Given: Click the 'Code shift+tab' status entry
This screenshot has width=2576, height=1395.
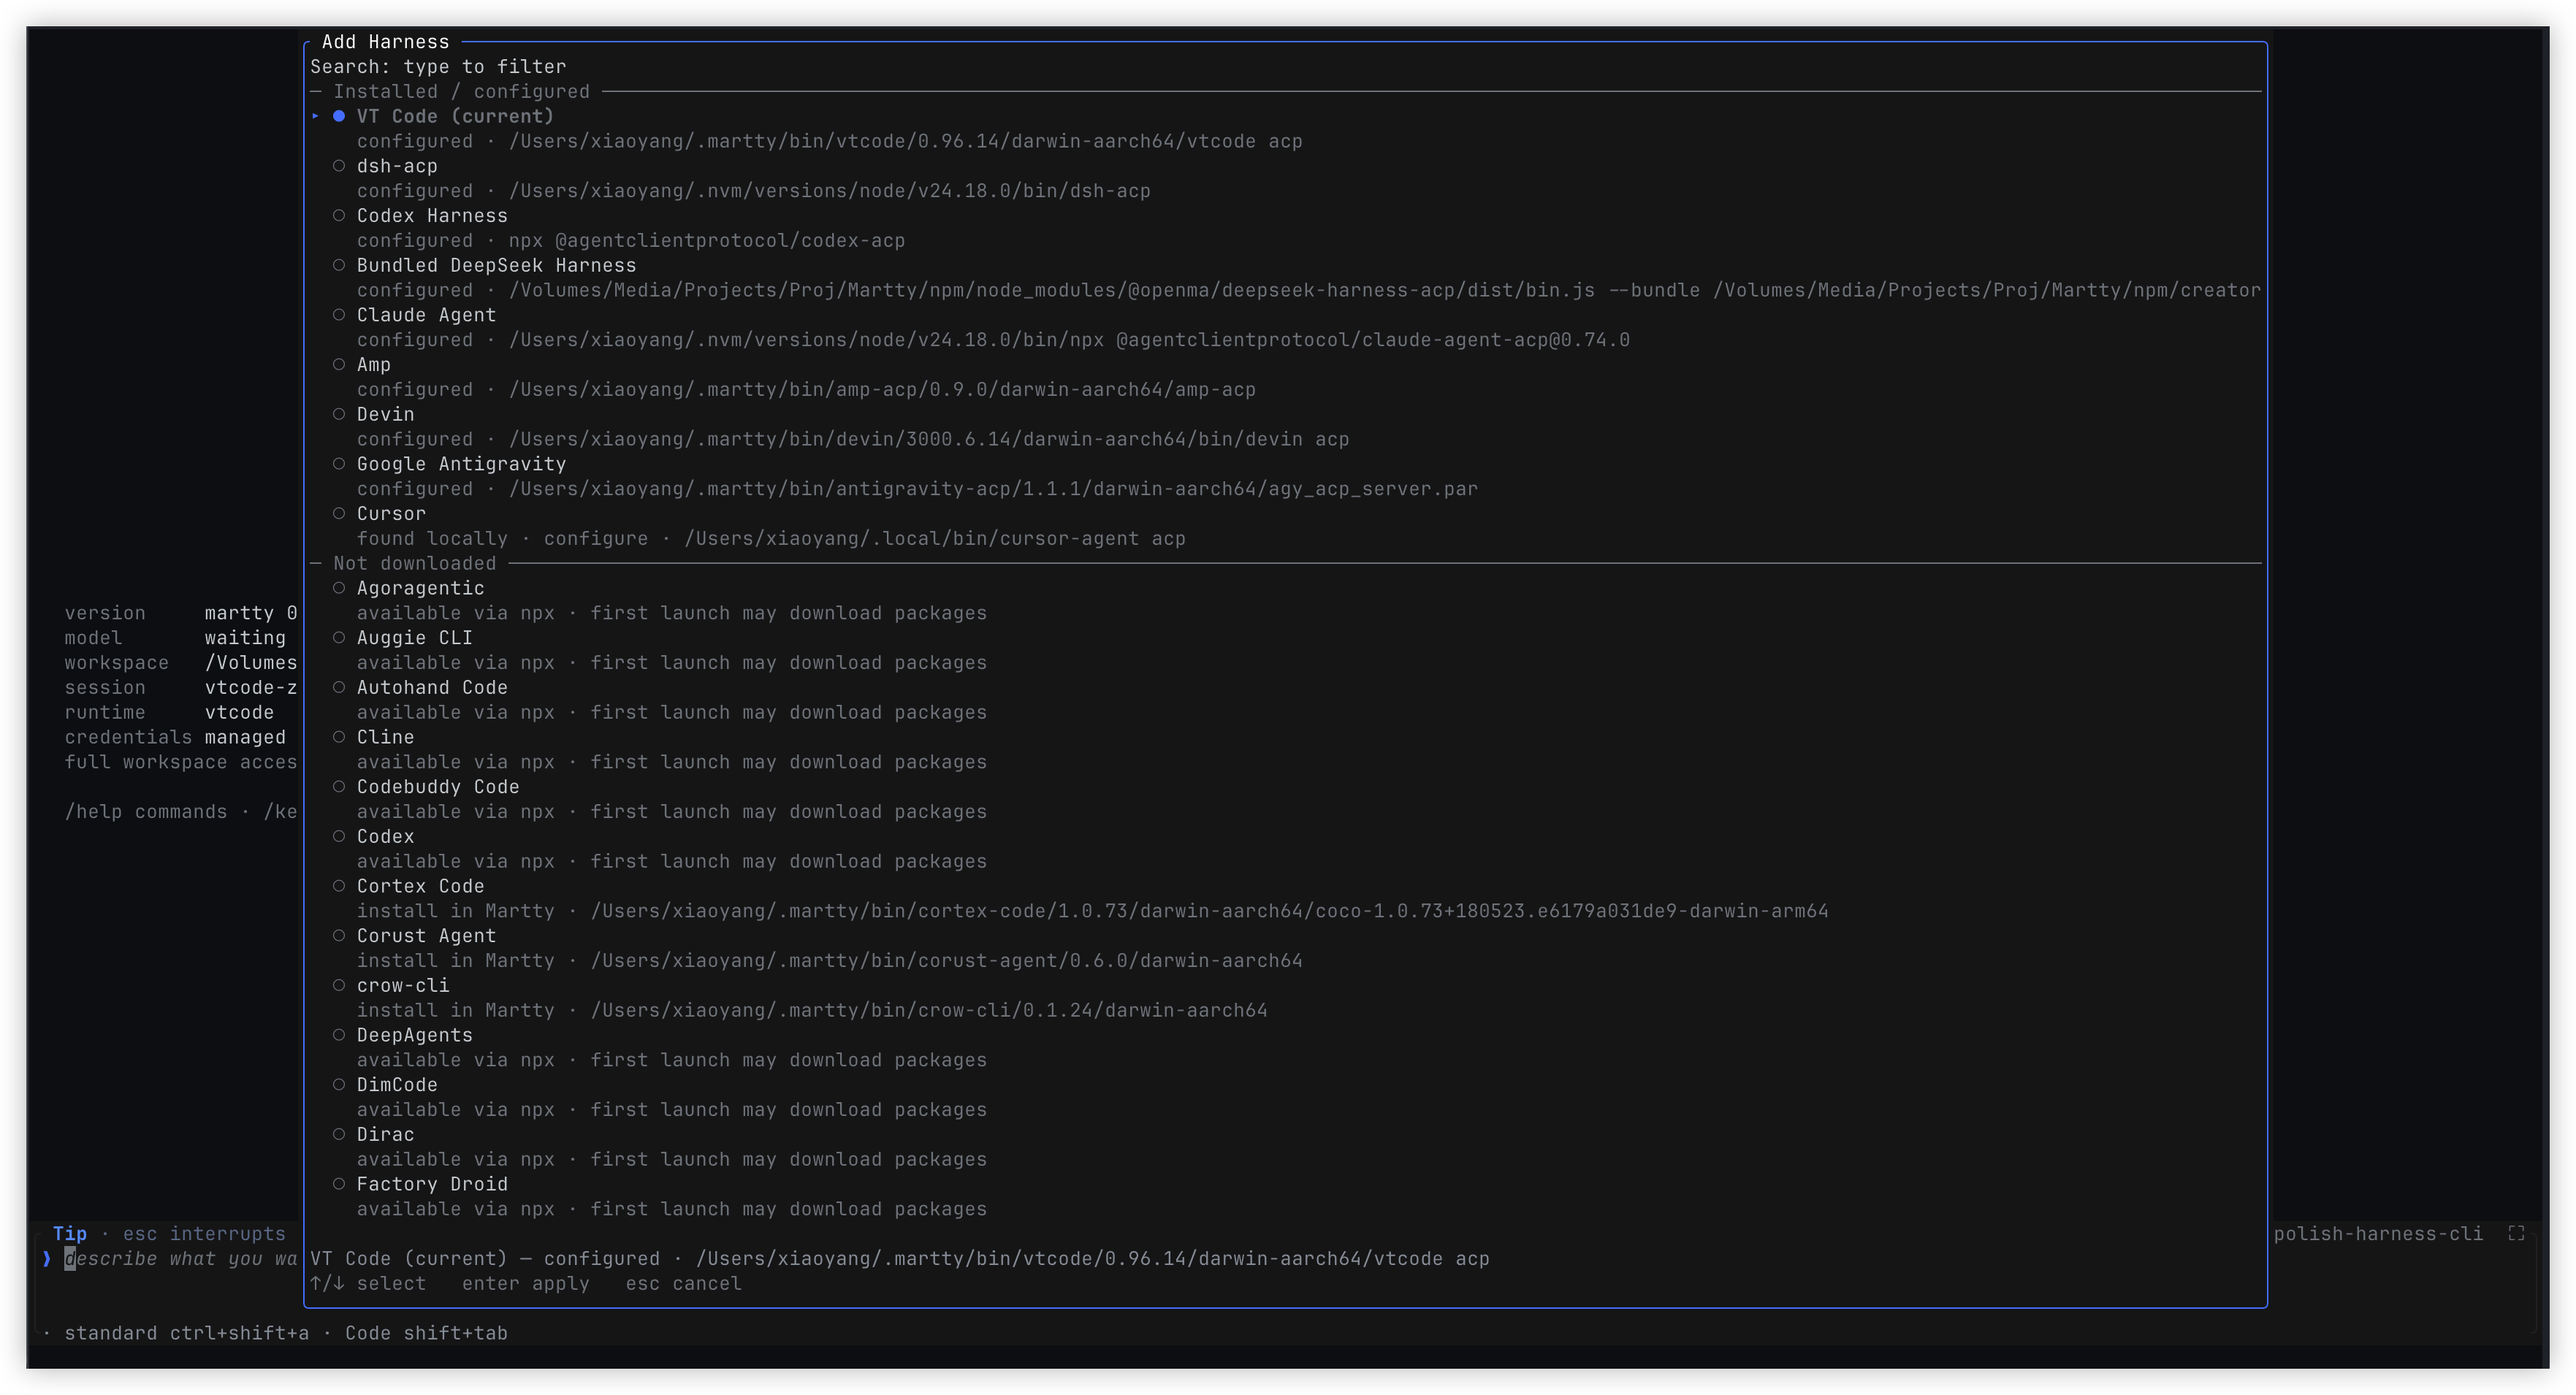Looking at the screenshot, I should (426, 1333).
